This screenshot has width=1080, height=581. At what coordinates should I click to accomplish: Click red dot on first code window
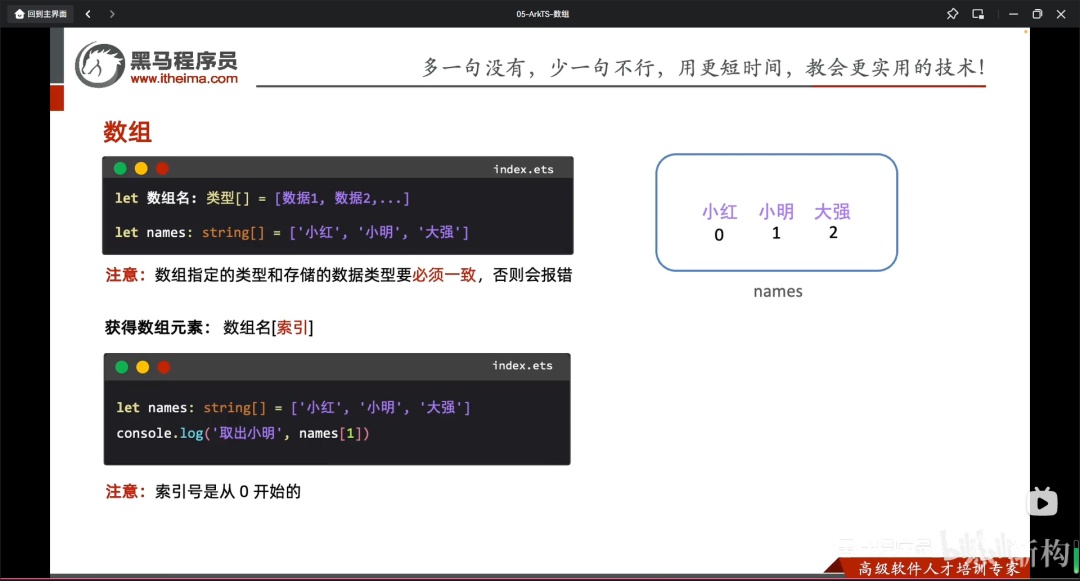click(162, 169)
